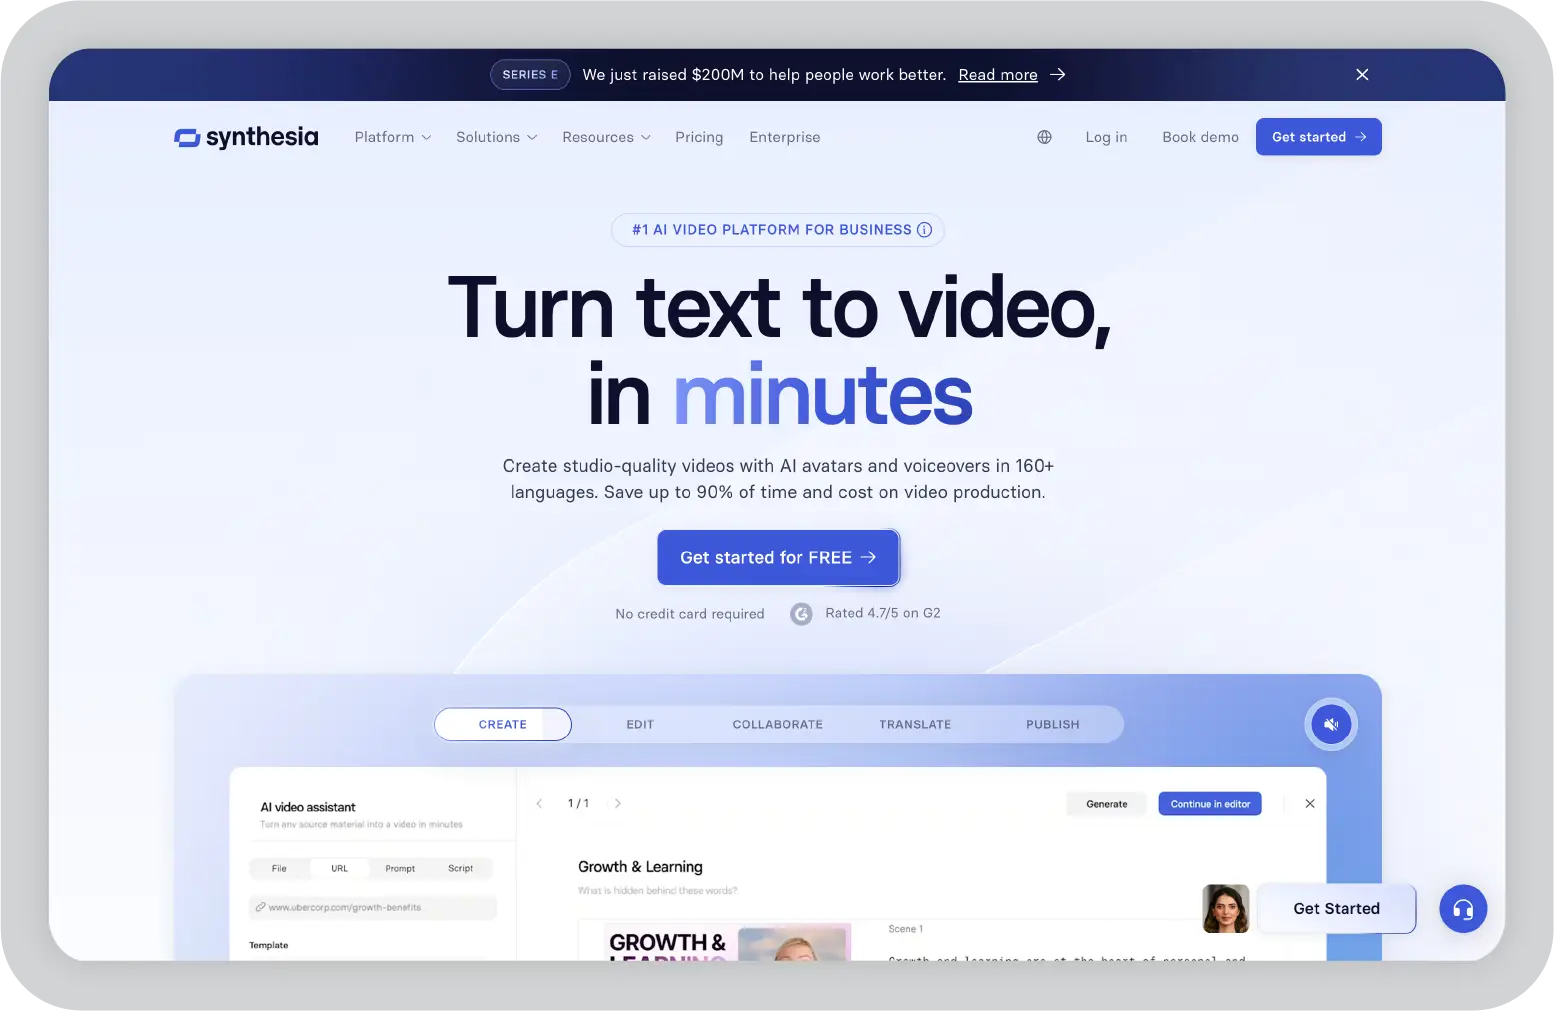This screenshot has width=1554, height=1011.
Task: Close the AI video assistant panel
Action: point(1310,804)
